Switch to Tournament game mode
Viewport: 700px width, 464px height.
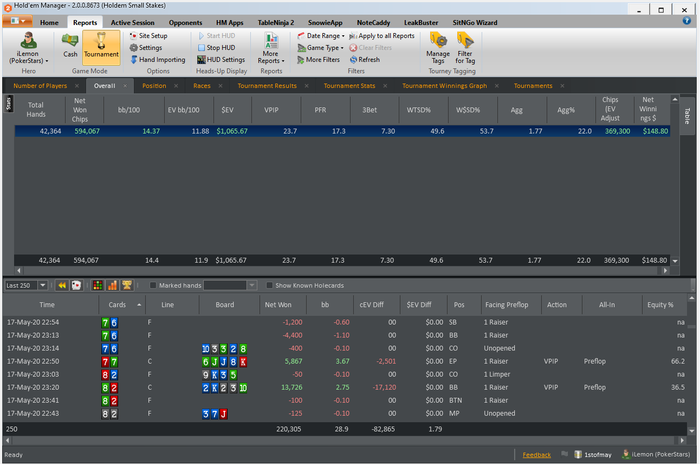point(101,46)
